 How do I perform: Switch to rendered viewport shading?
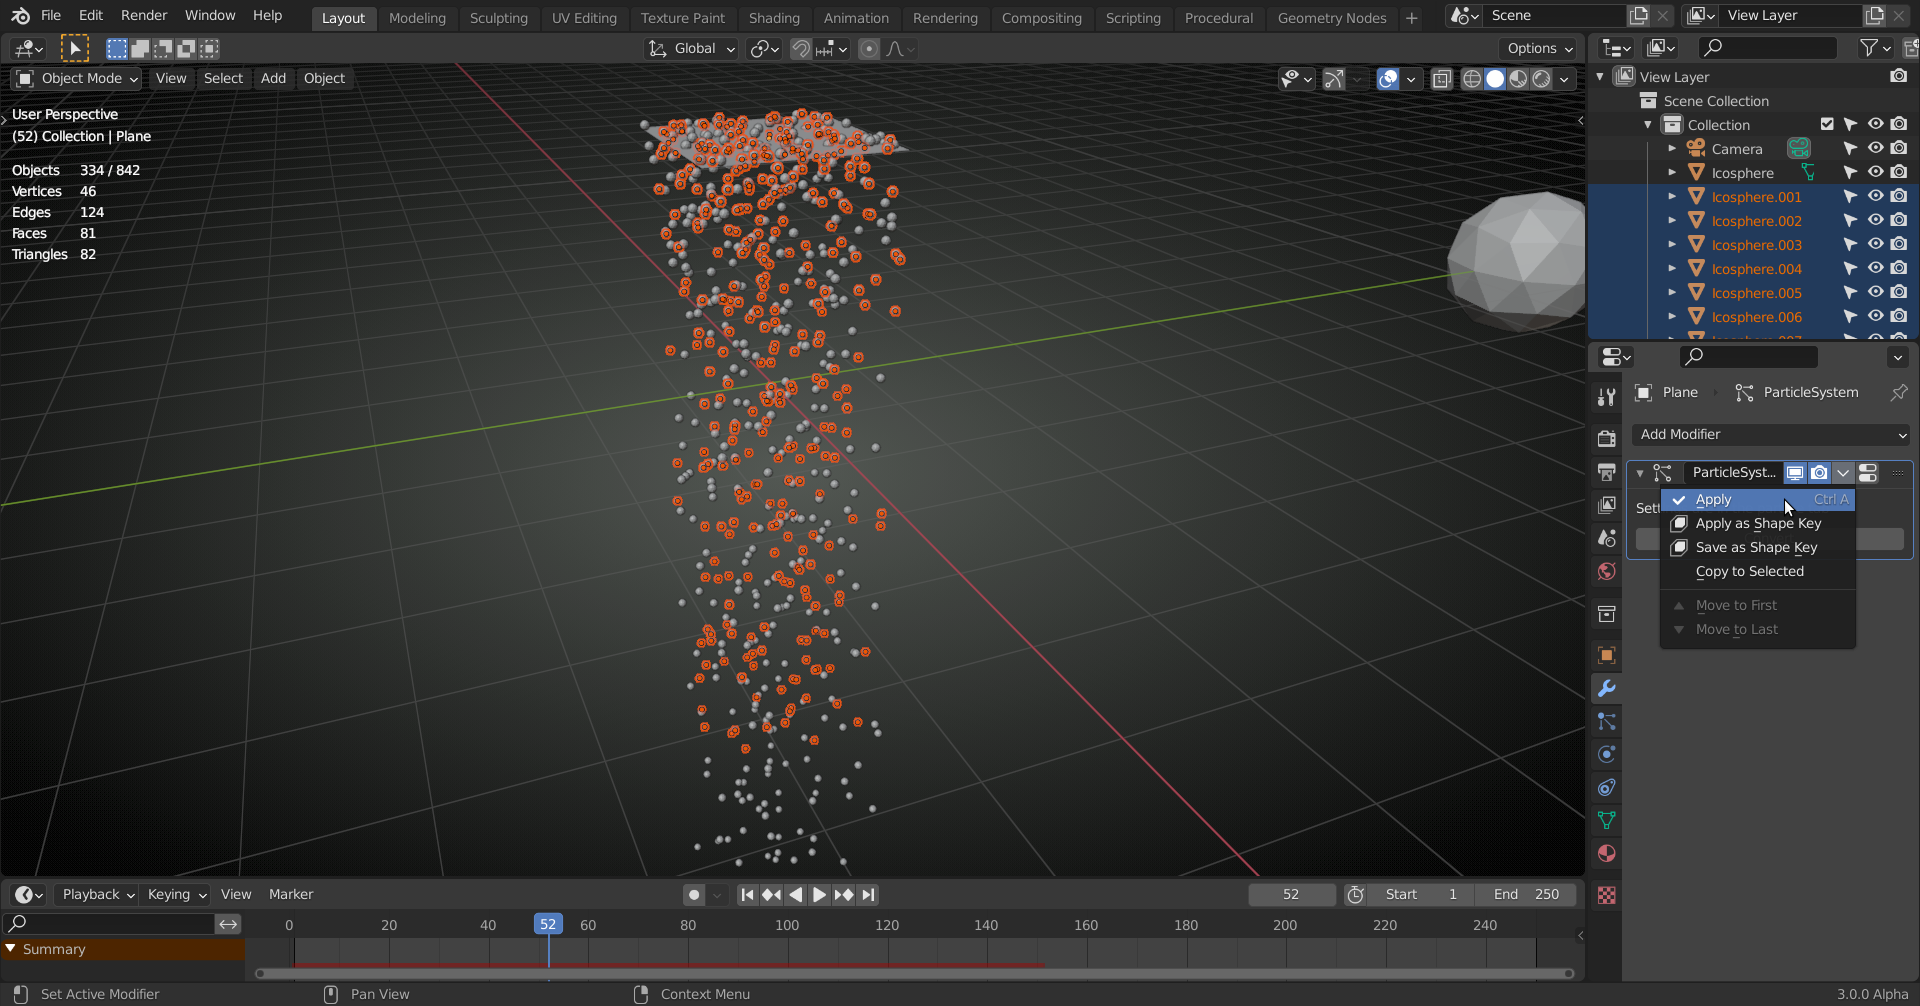click(x=1541, y=79)
